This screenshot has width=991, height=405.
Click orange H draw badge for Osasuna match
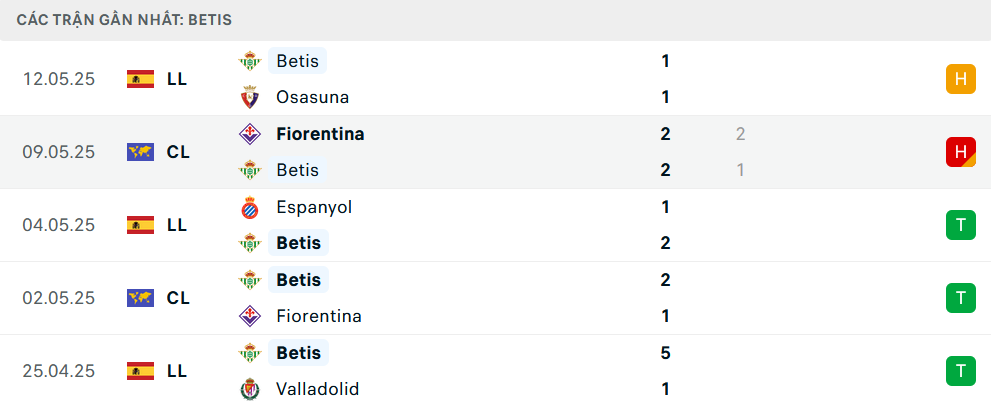tap(961, 79)
